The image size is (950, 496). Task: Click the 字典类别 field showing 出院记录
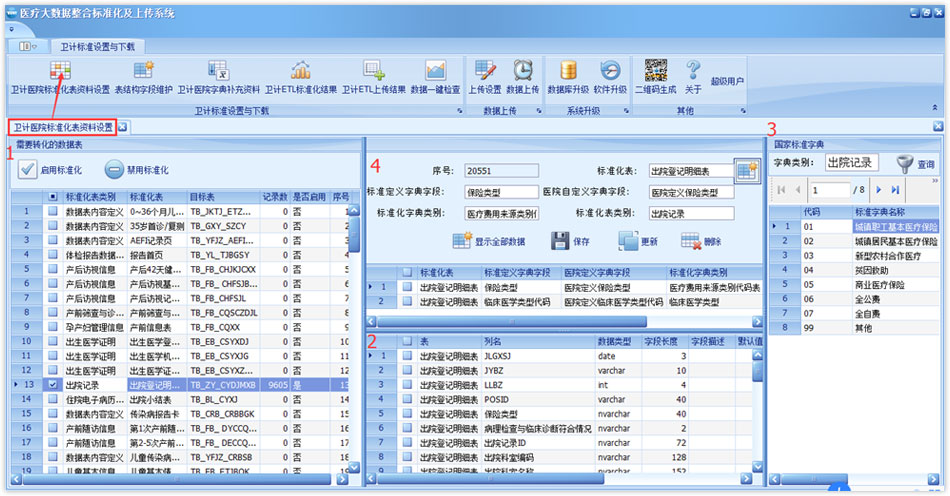pos(852,162)
